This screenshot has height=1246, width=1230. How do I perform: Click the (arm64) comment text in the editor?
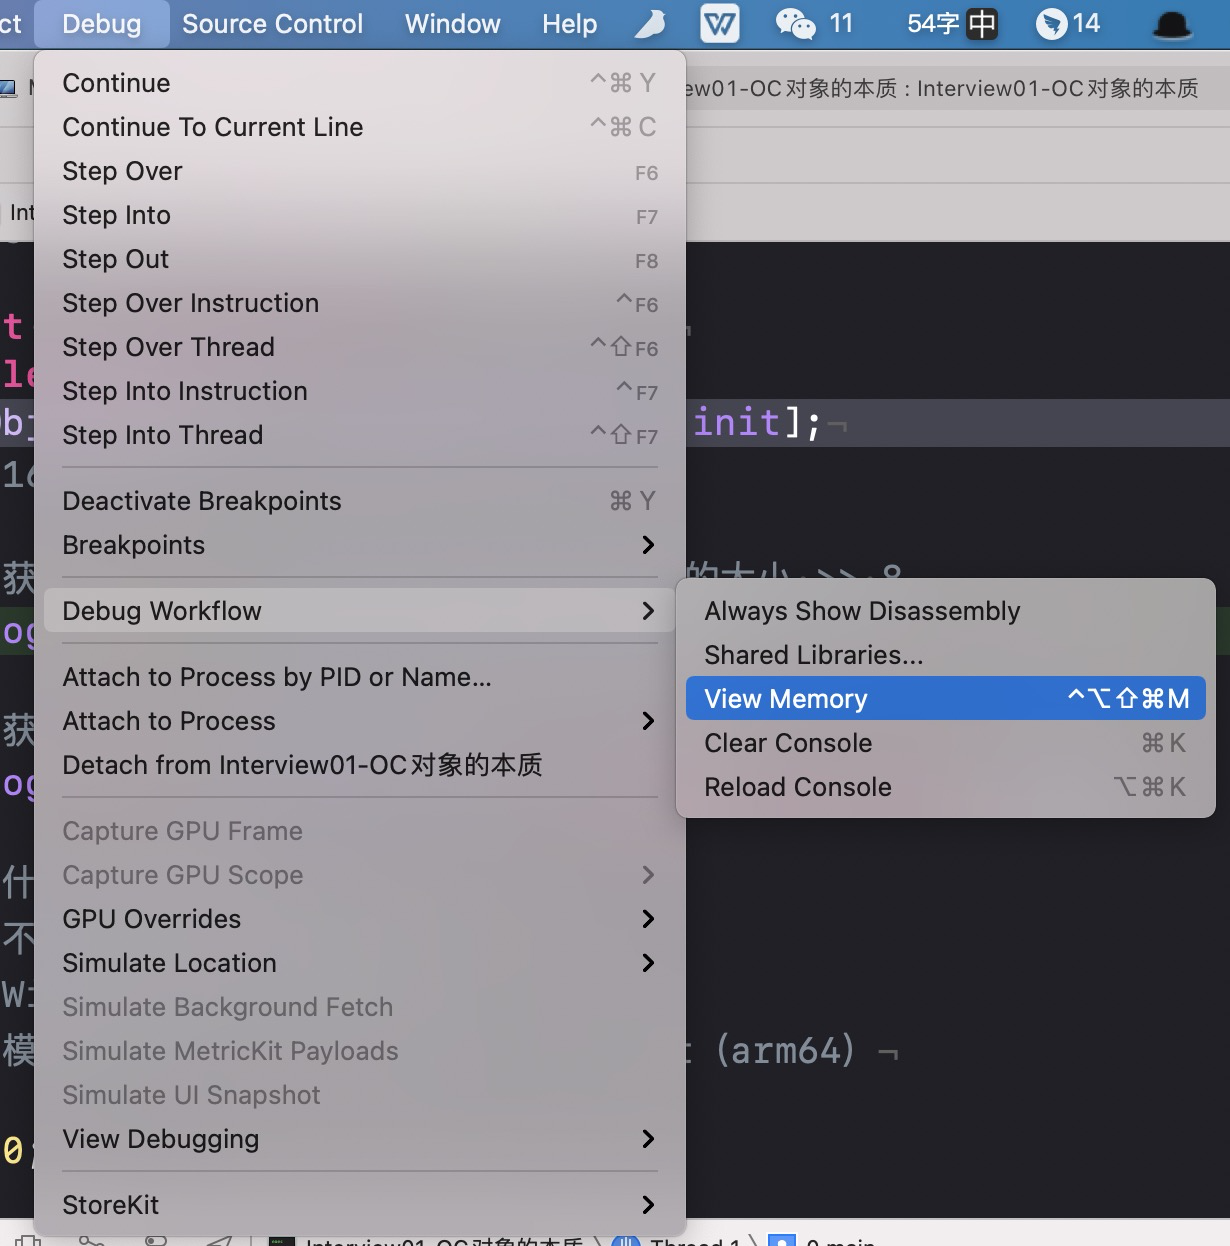click(x=785, y=1051)
